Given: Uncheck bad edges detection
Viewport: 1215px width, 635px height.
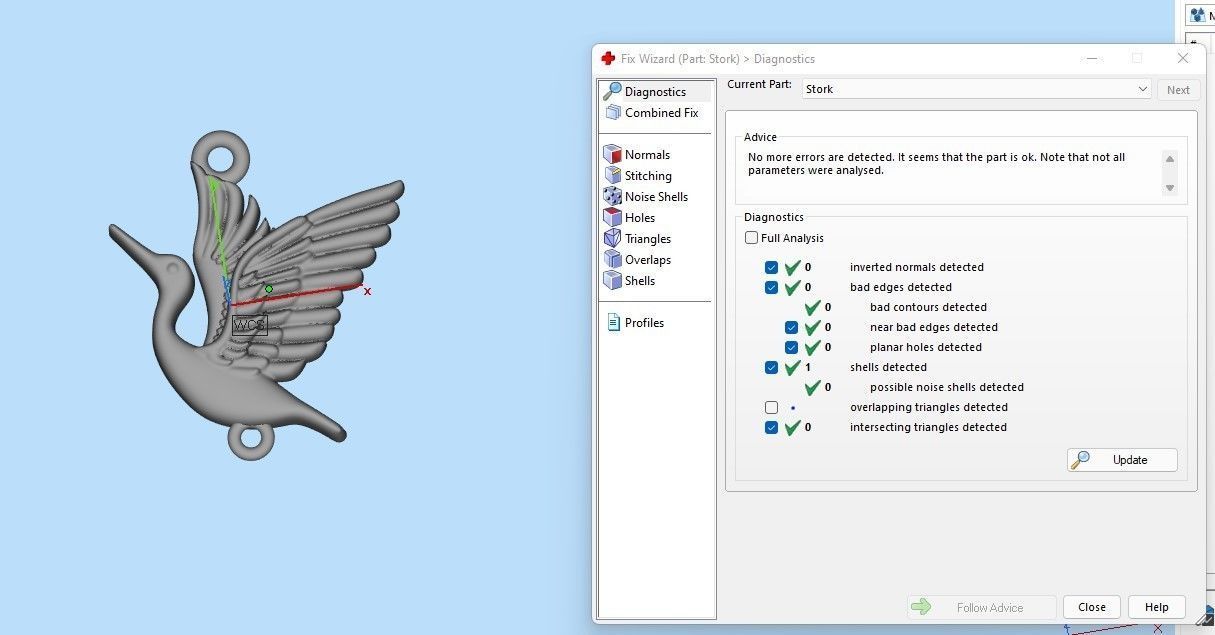Looking at the screenshot, I should pyautogui.click(x=771, y=287).
